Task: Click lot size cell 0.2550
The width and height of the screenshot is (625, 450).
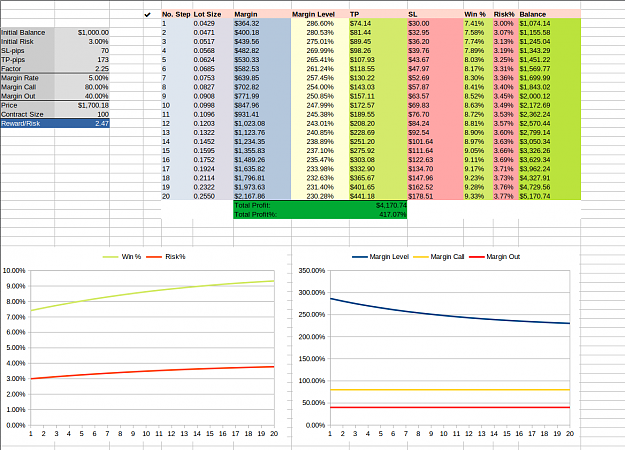Action: [x=213, y=196]
